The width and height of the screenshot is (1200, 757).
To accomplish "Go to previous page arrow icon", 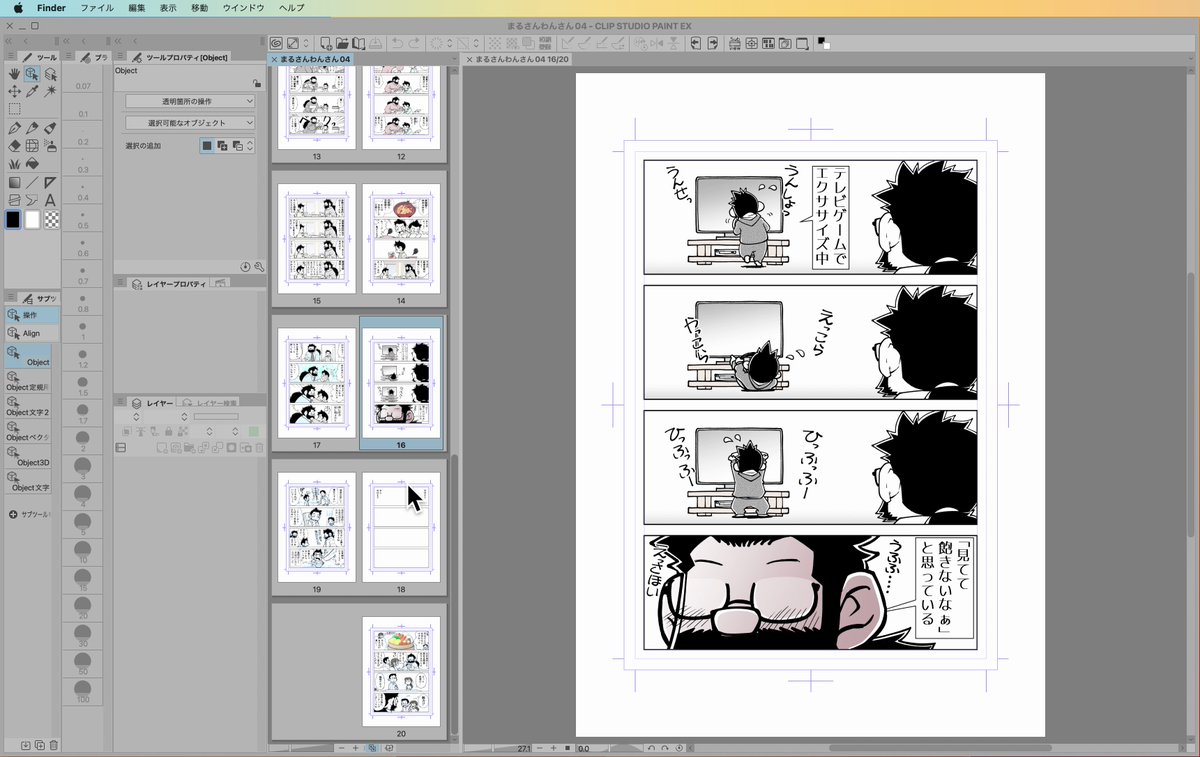I will tap(695, 43).
